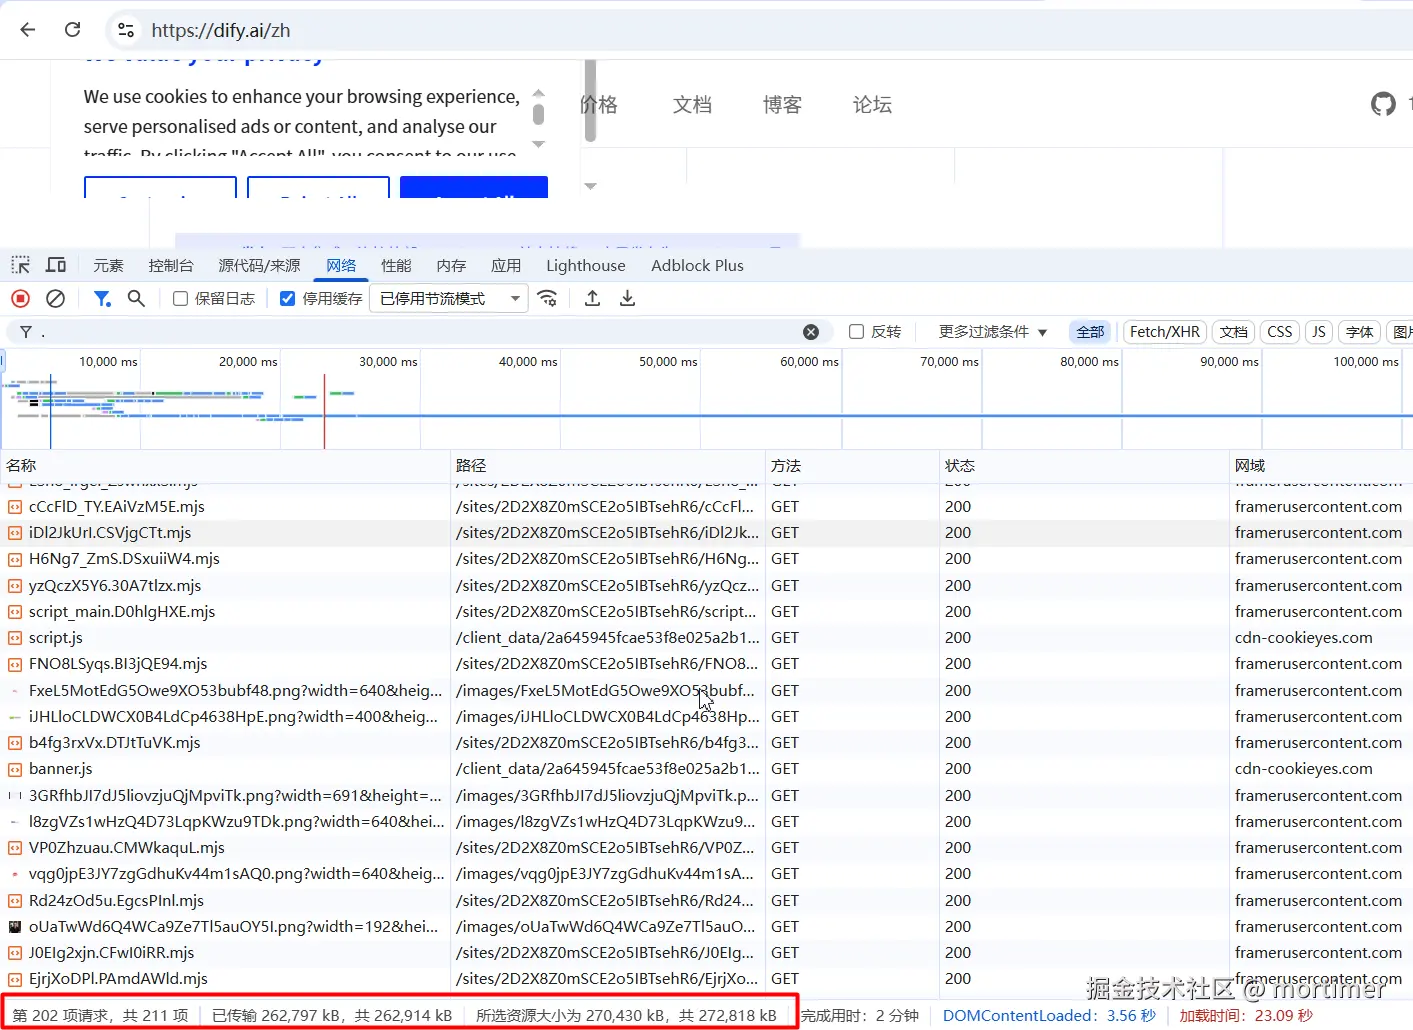
Task: Clear the network request log
Action: (55, 298)
